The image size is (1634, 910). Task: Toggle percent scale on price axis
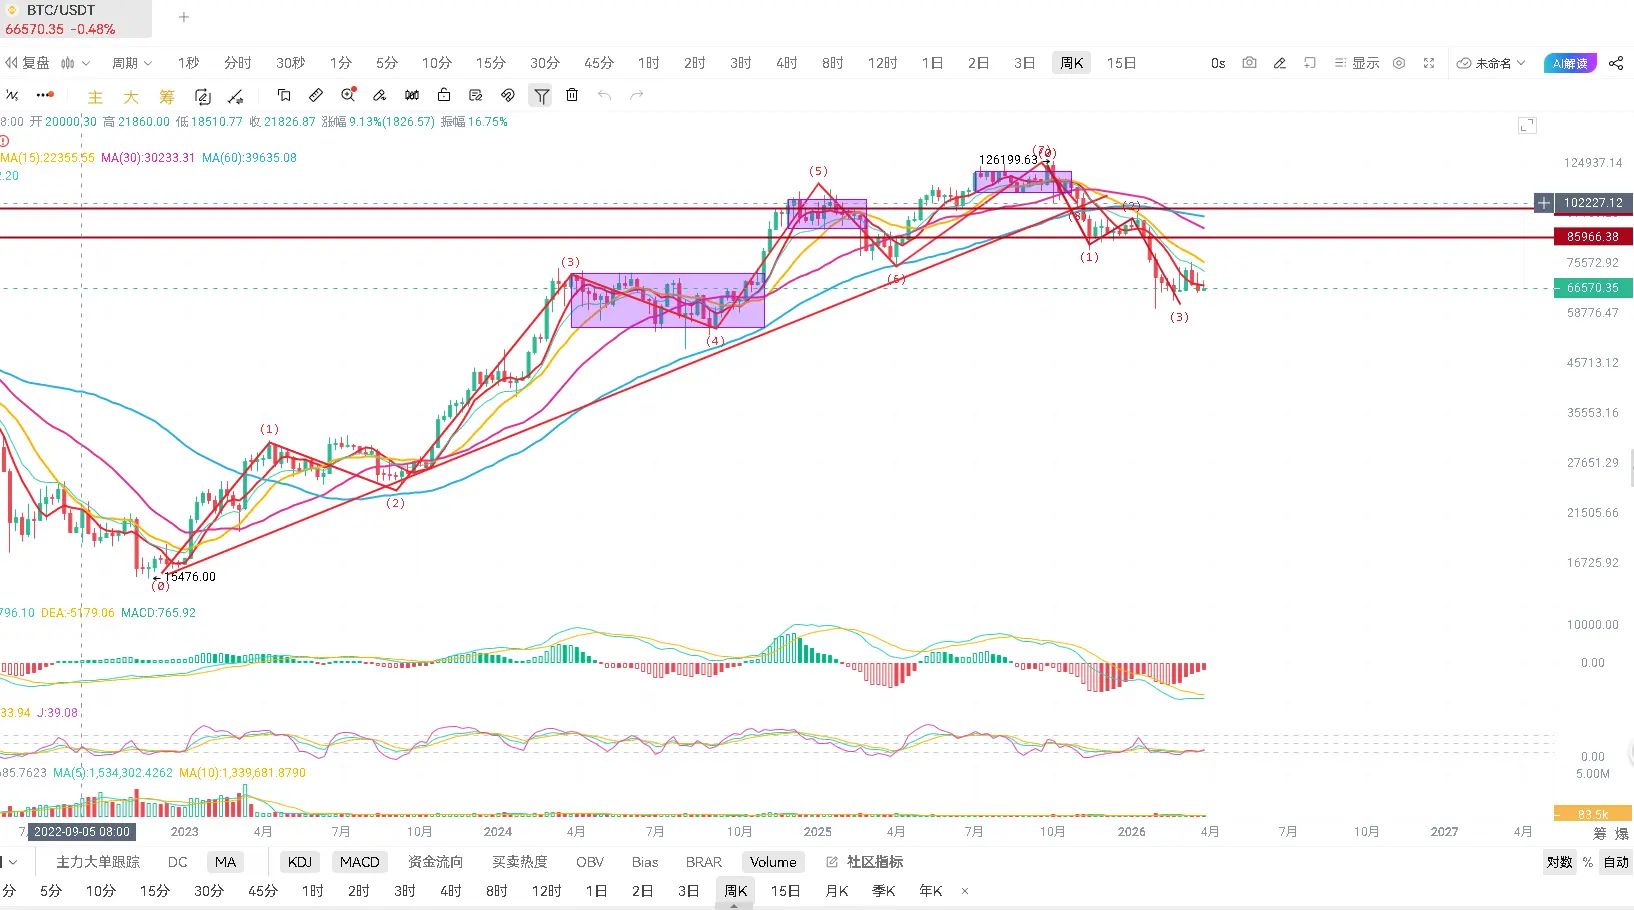tap(1588, 862)
